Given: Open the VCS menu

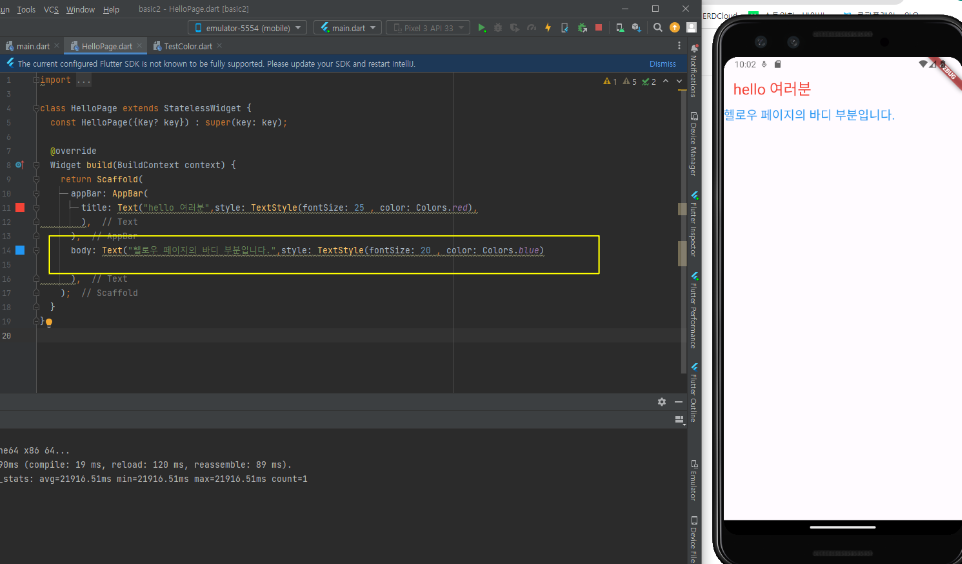Looking at the screenshot, I should pos(52,9).
